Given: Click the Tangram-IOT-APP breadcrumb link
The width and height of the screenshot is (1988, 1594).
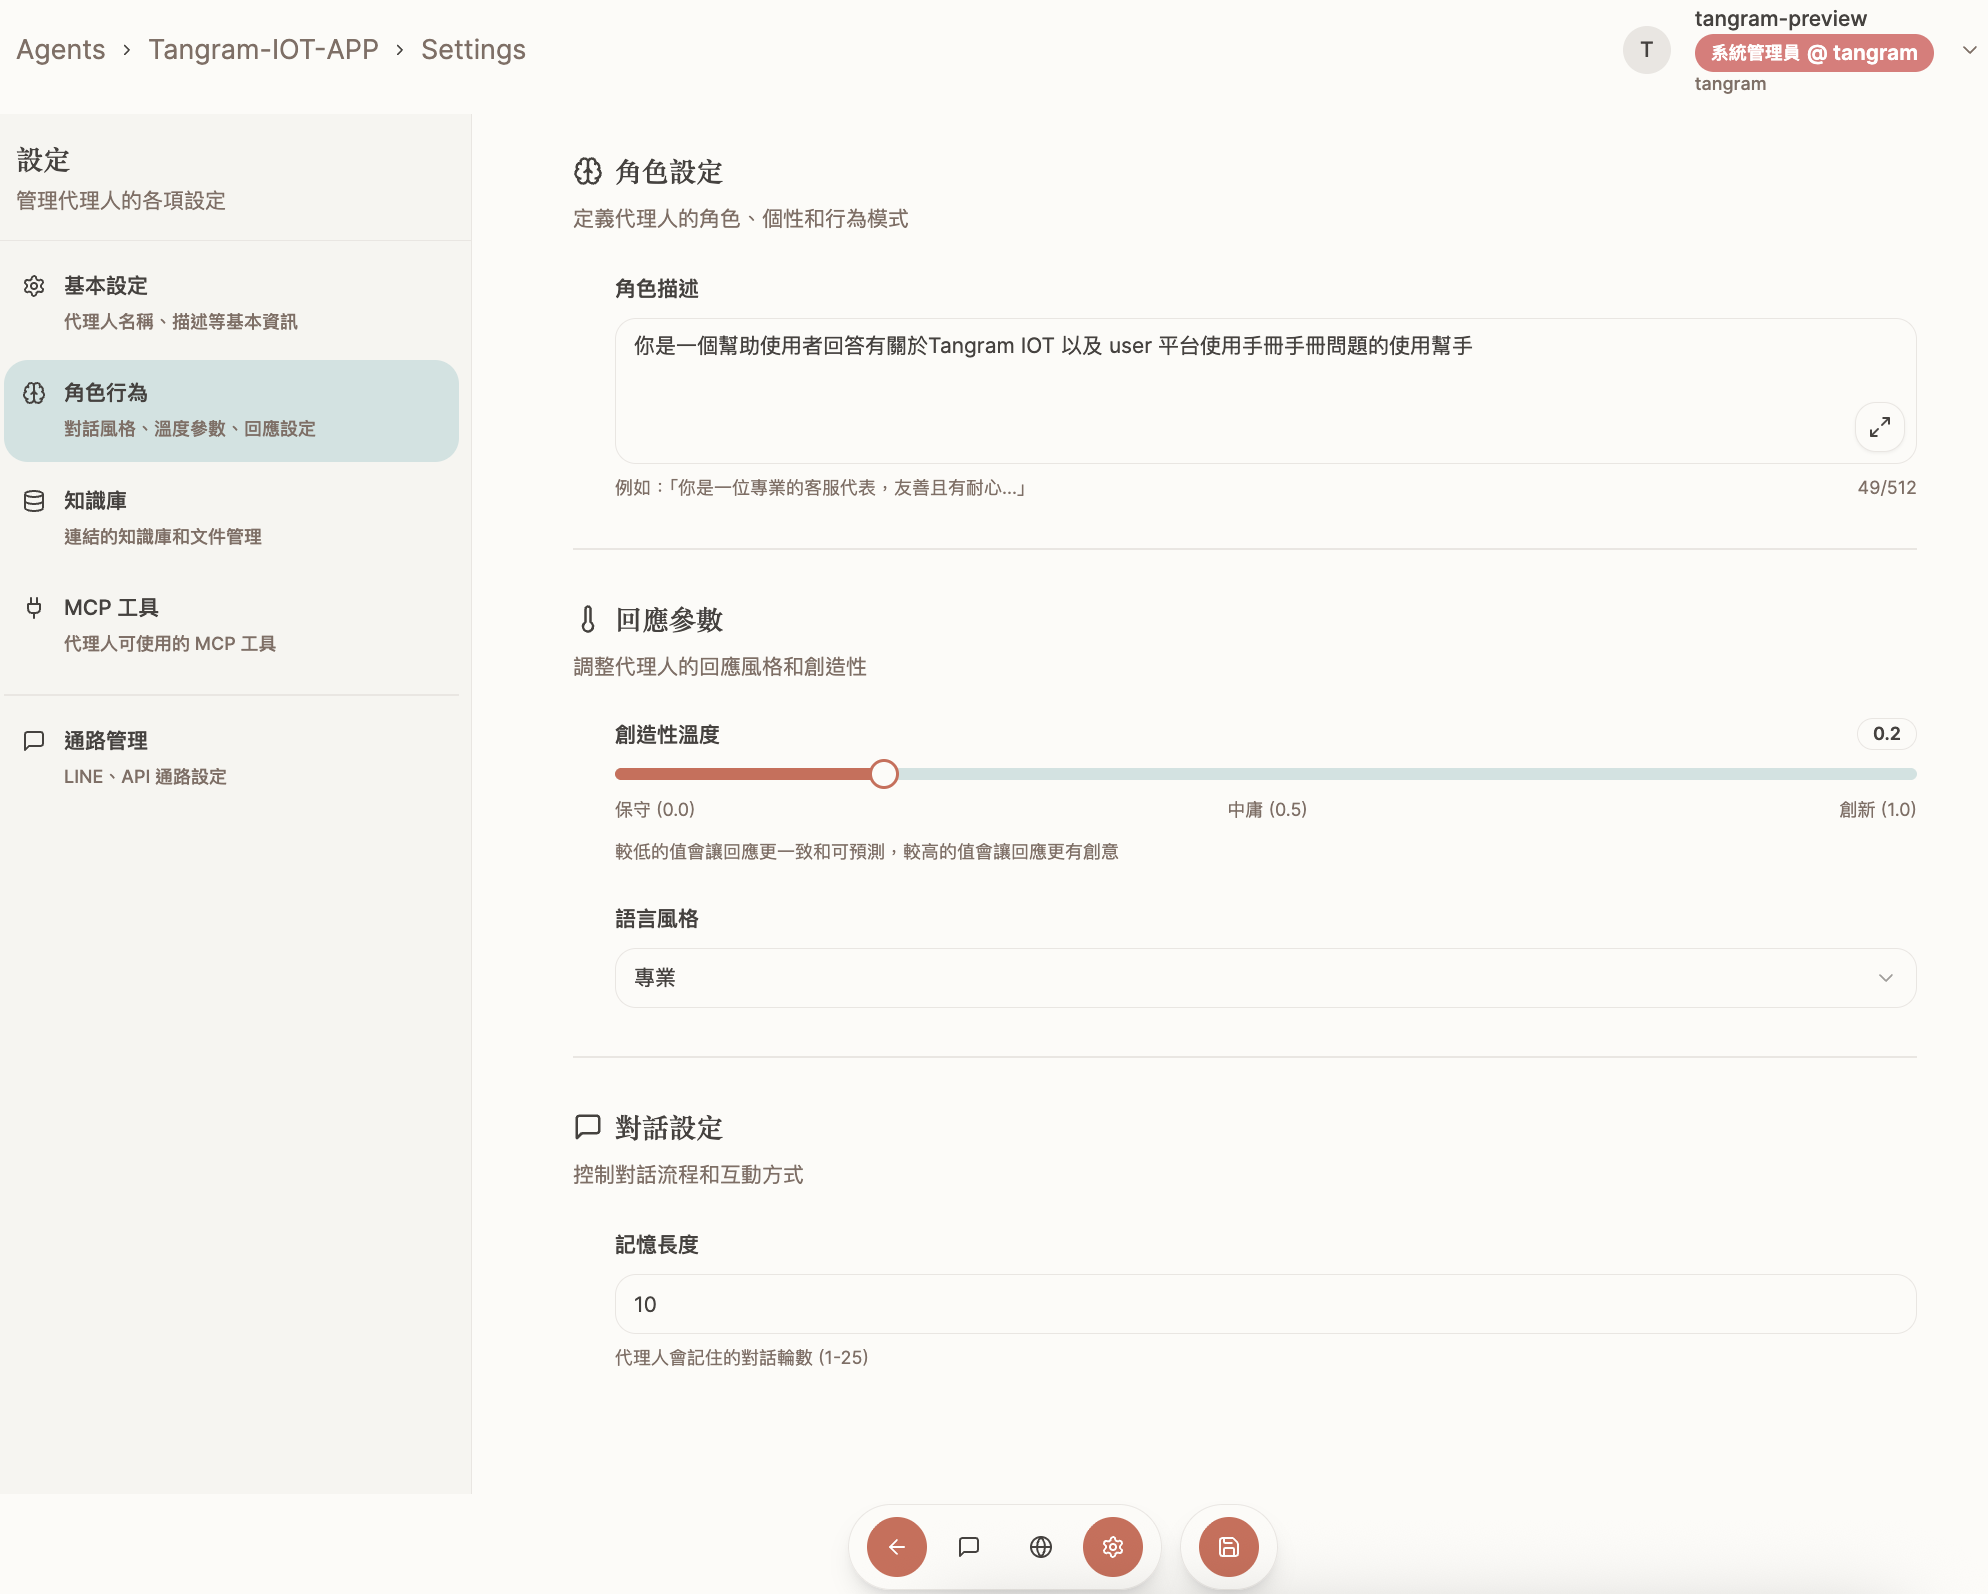Looking at the screenshot, I should (x=263, y=50).
